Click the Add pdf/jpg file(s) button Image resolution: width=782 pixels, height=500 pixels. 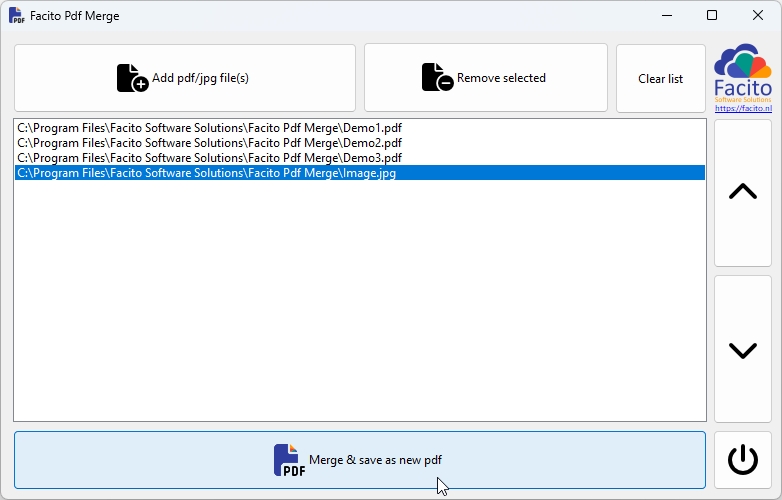(x=185, y=78)
